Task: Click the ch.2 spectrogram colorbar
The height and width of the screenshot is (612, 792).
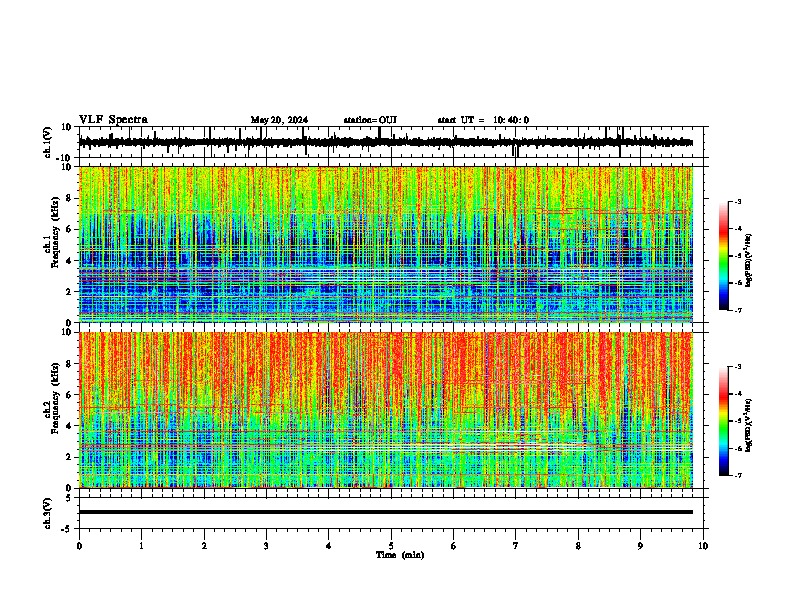Action: (723, 421)
